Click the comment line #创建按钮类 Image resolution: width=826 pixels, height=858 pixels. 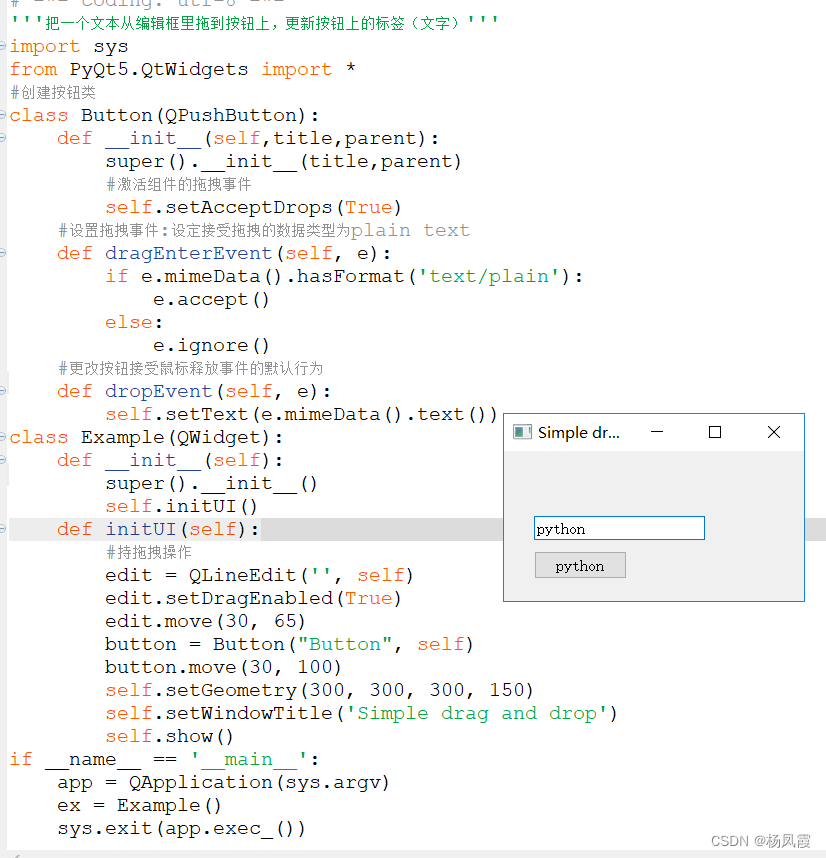52,91
